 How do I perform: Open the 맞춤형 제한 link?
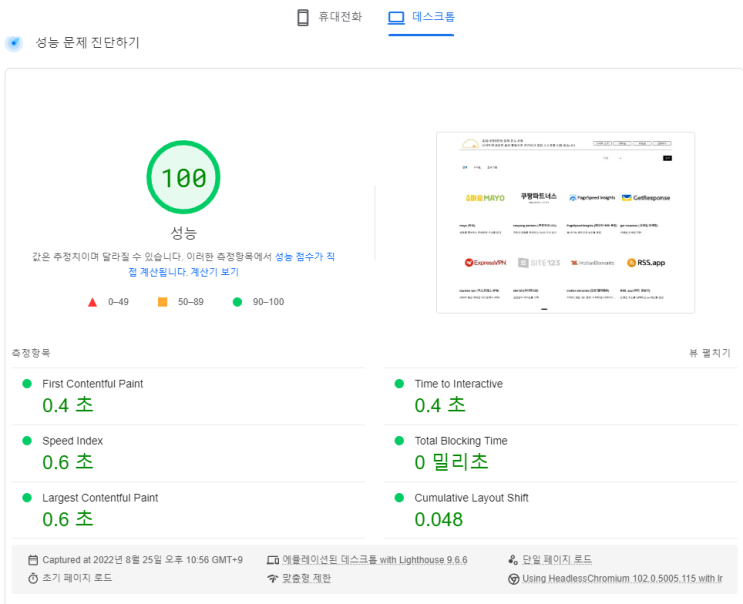click(307, 578)
